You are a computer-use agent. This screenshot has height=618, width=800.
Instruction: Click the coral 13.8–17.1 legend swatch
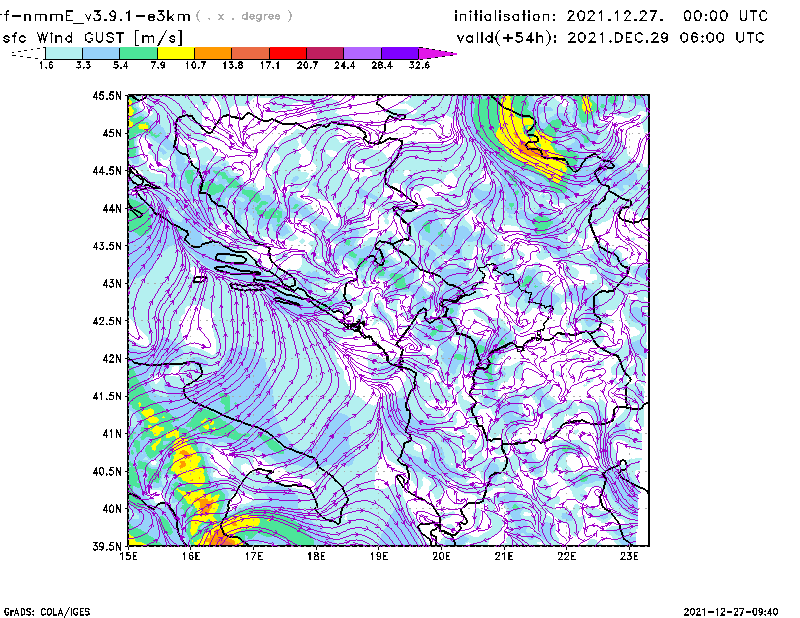251,53
